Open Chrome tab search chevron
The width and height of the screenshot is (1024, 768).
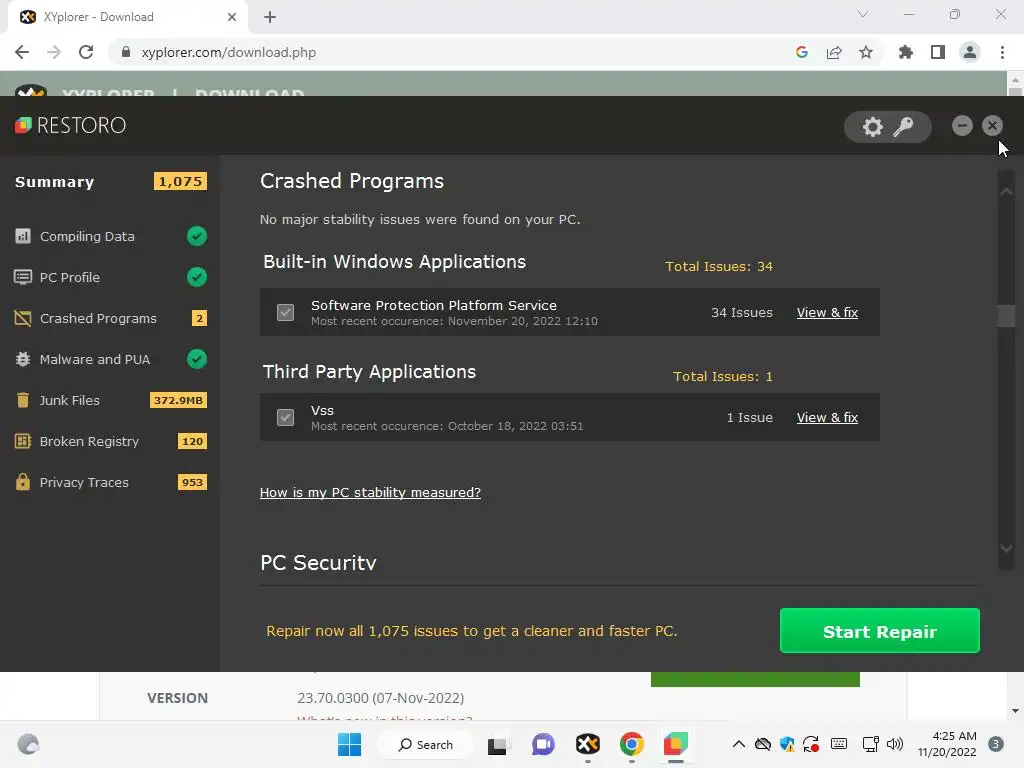863,14
